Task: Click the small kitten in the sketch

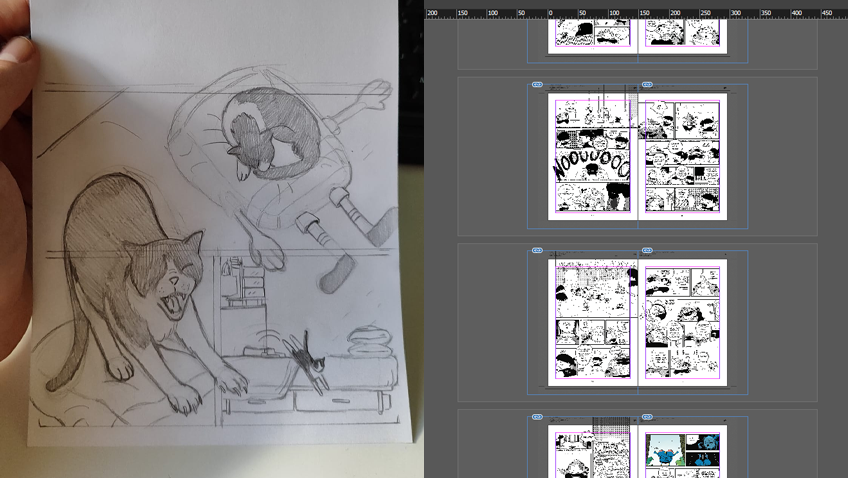Action: (x=307, y=360)
